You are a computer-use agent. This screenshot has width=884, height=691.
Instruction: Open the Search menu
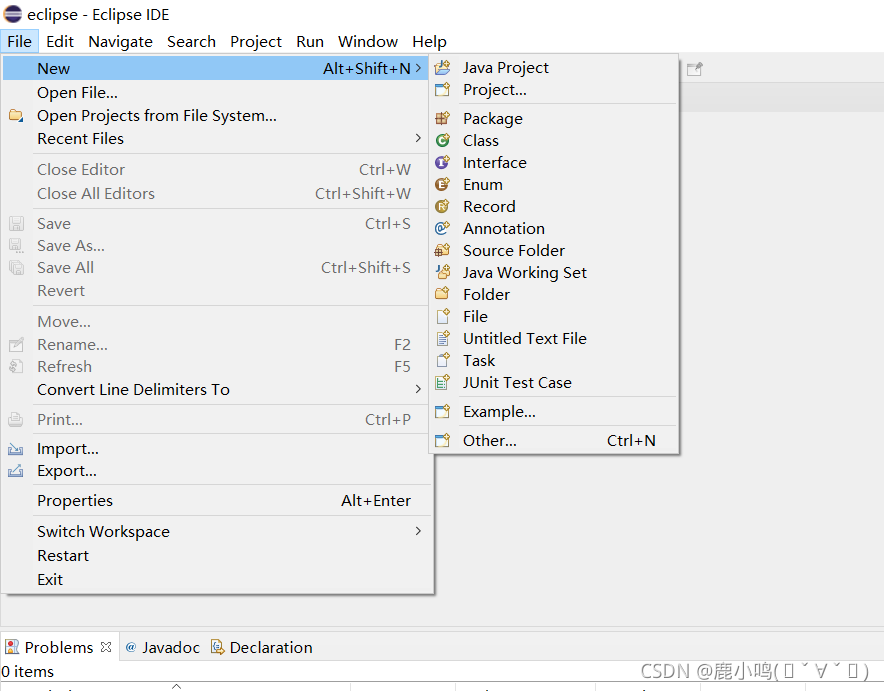pyautogui.click(x=191, y=42)
